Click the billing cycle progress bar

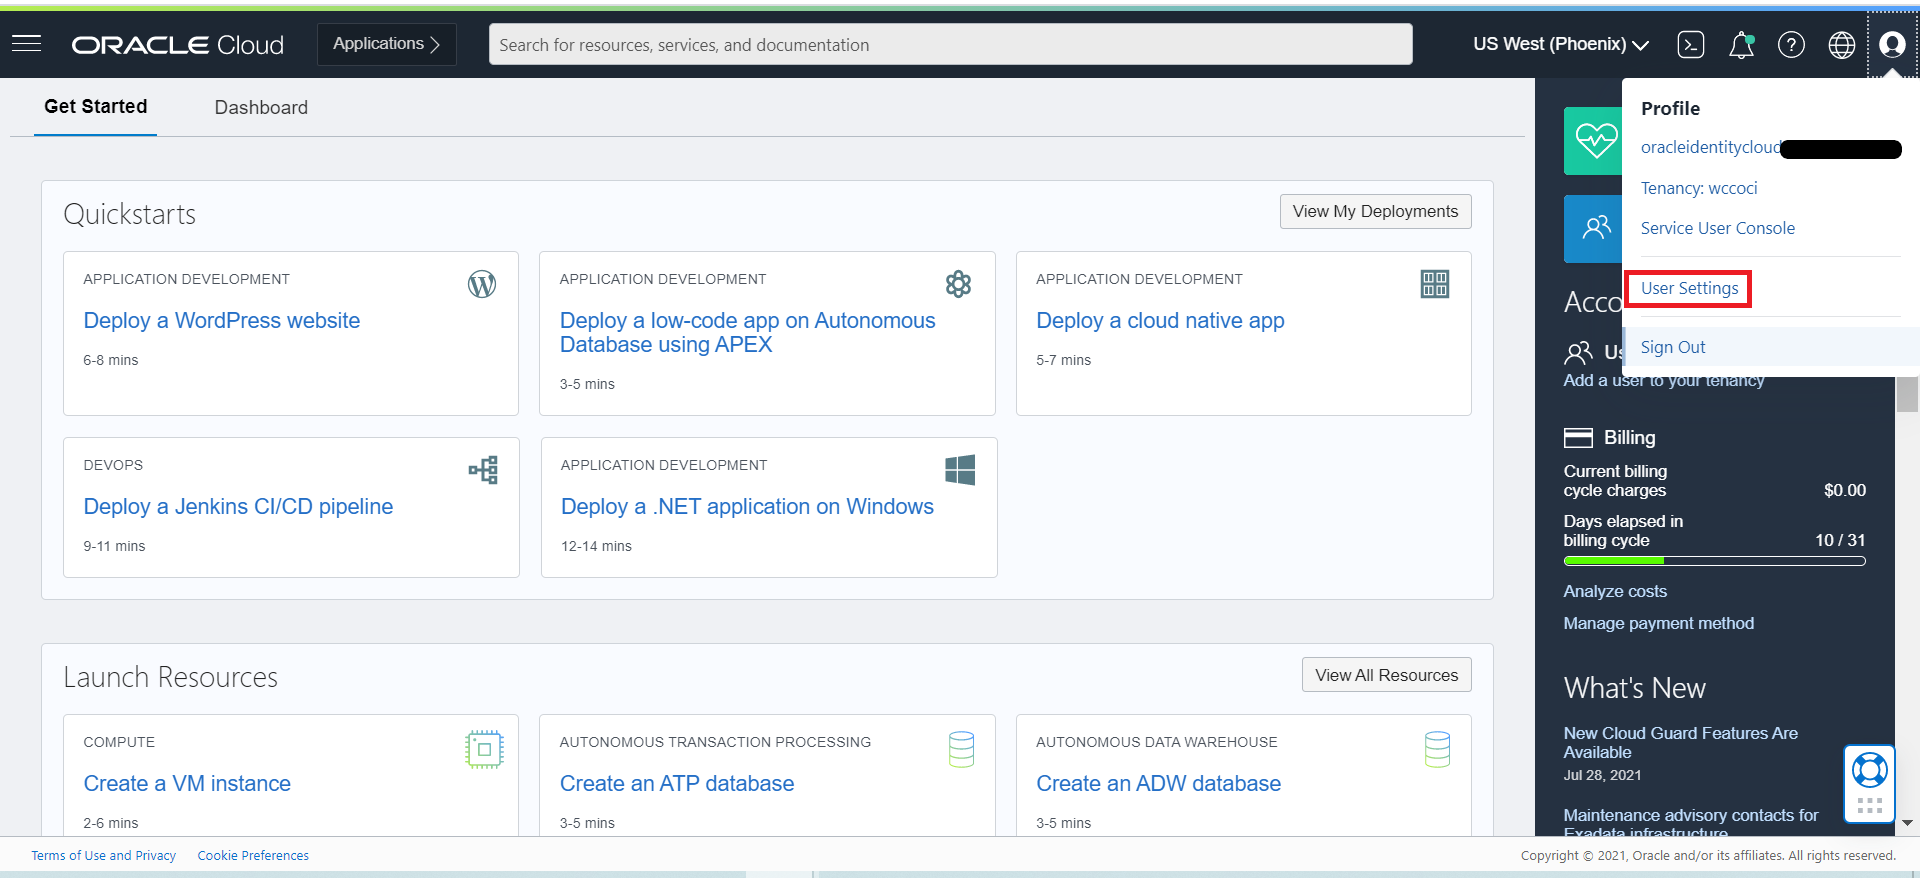(x=1715, y=561)
